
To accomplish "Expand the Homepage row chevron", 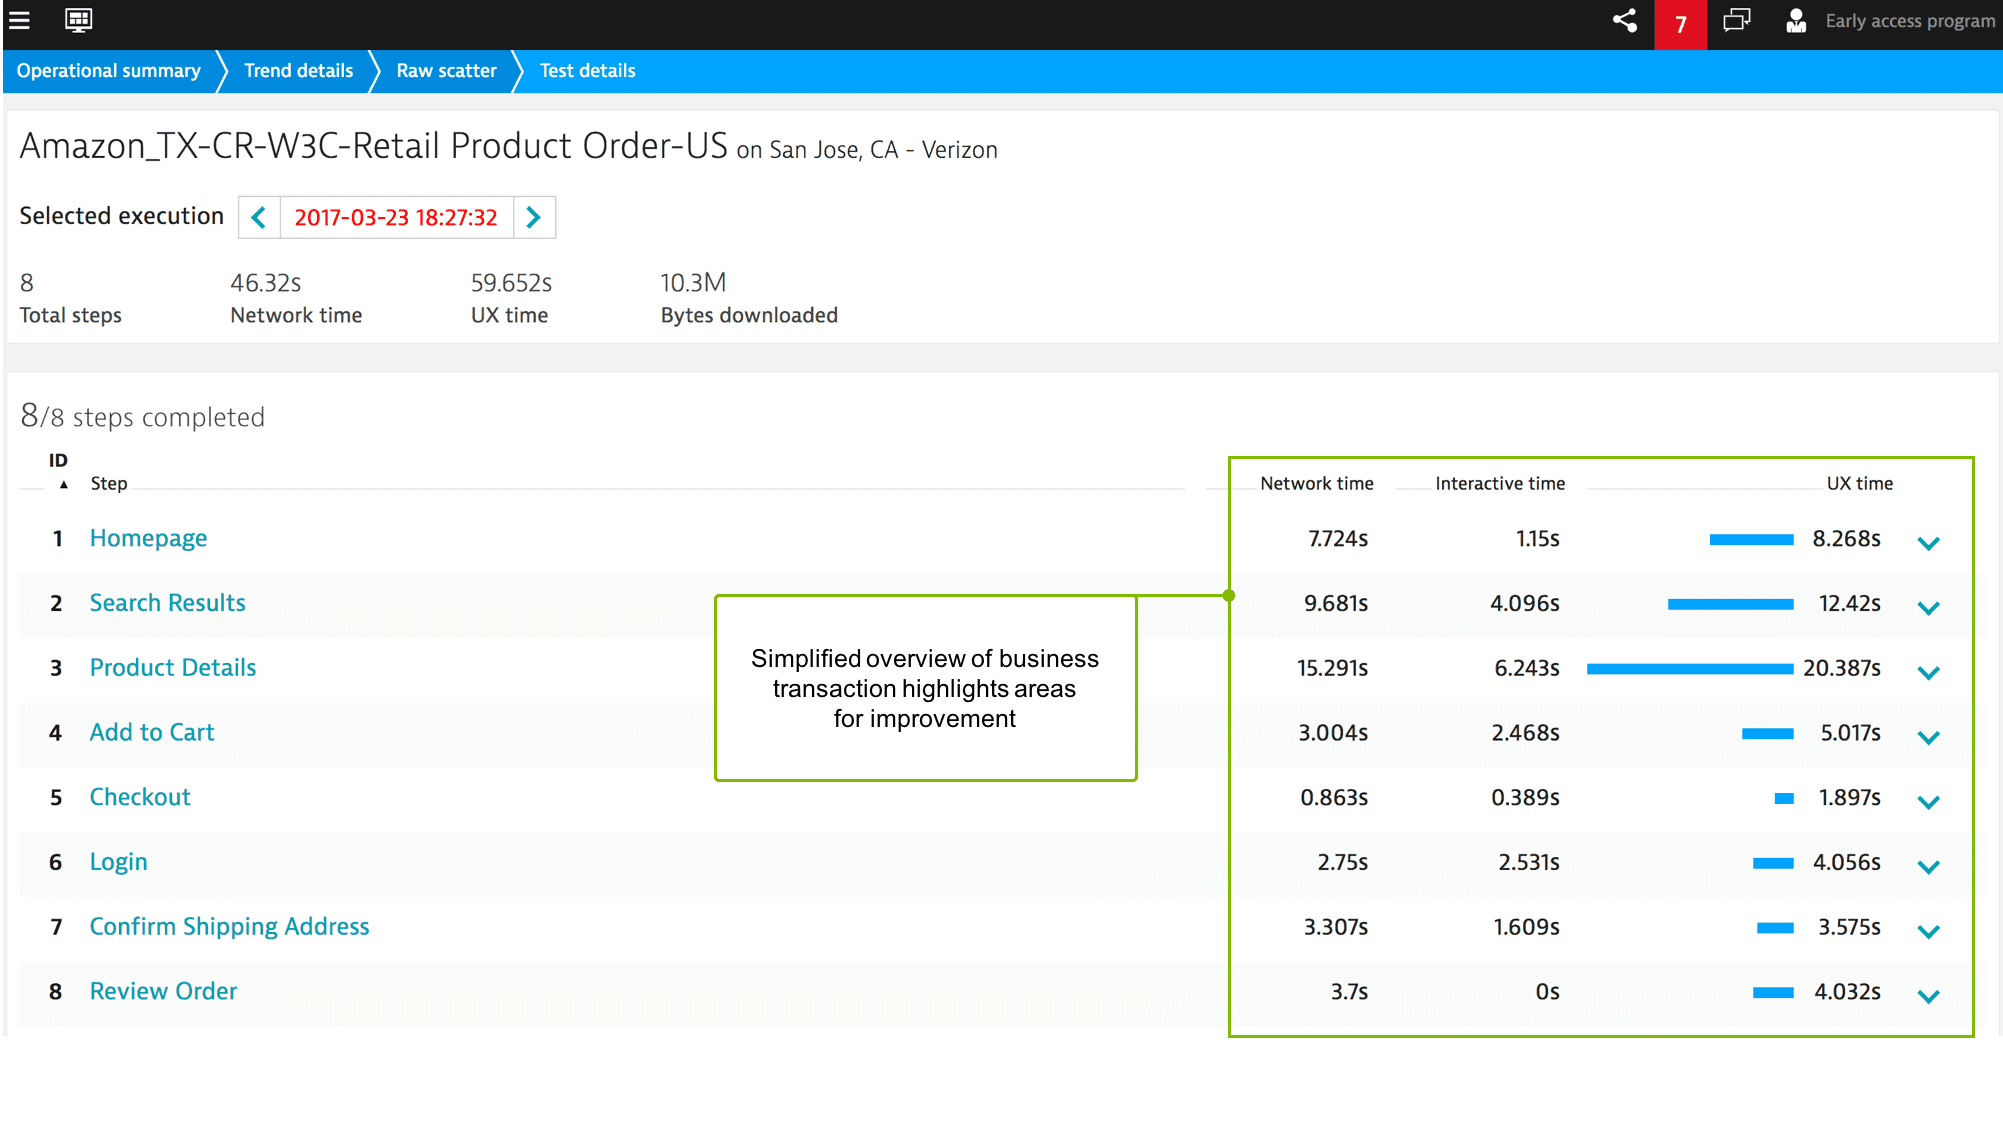I will pos(1929,543).
